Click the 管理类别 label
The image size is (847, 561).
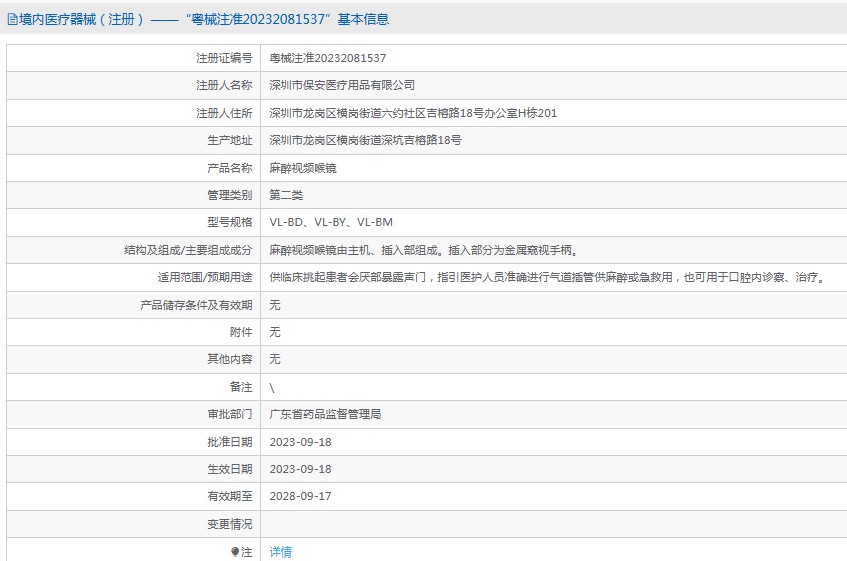tap(230, 195)
